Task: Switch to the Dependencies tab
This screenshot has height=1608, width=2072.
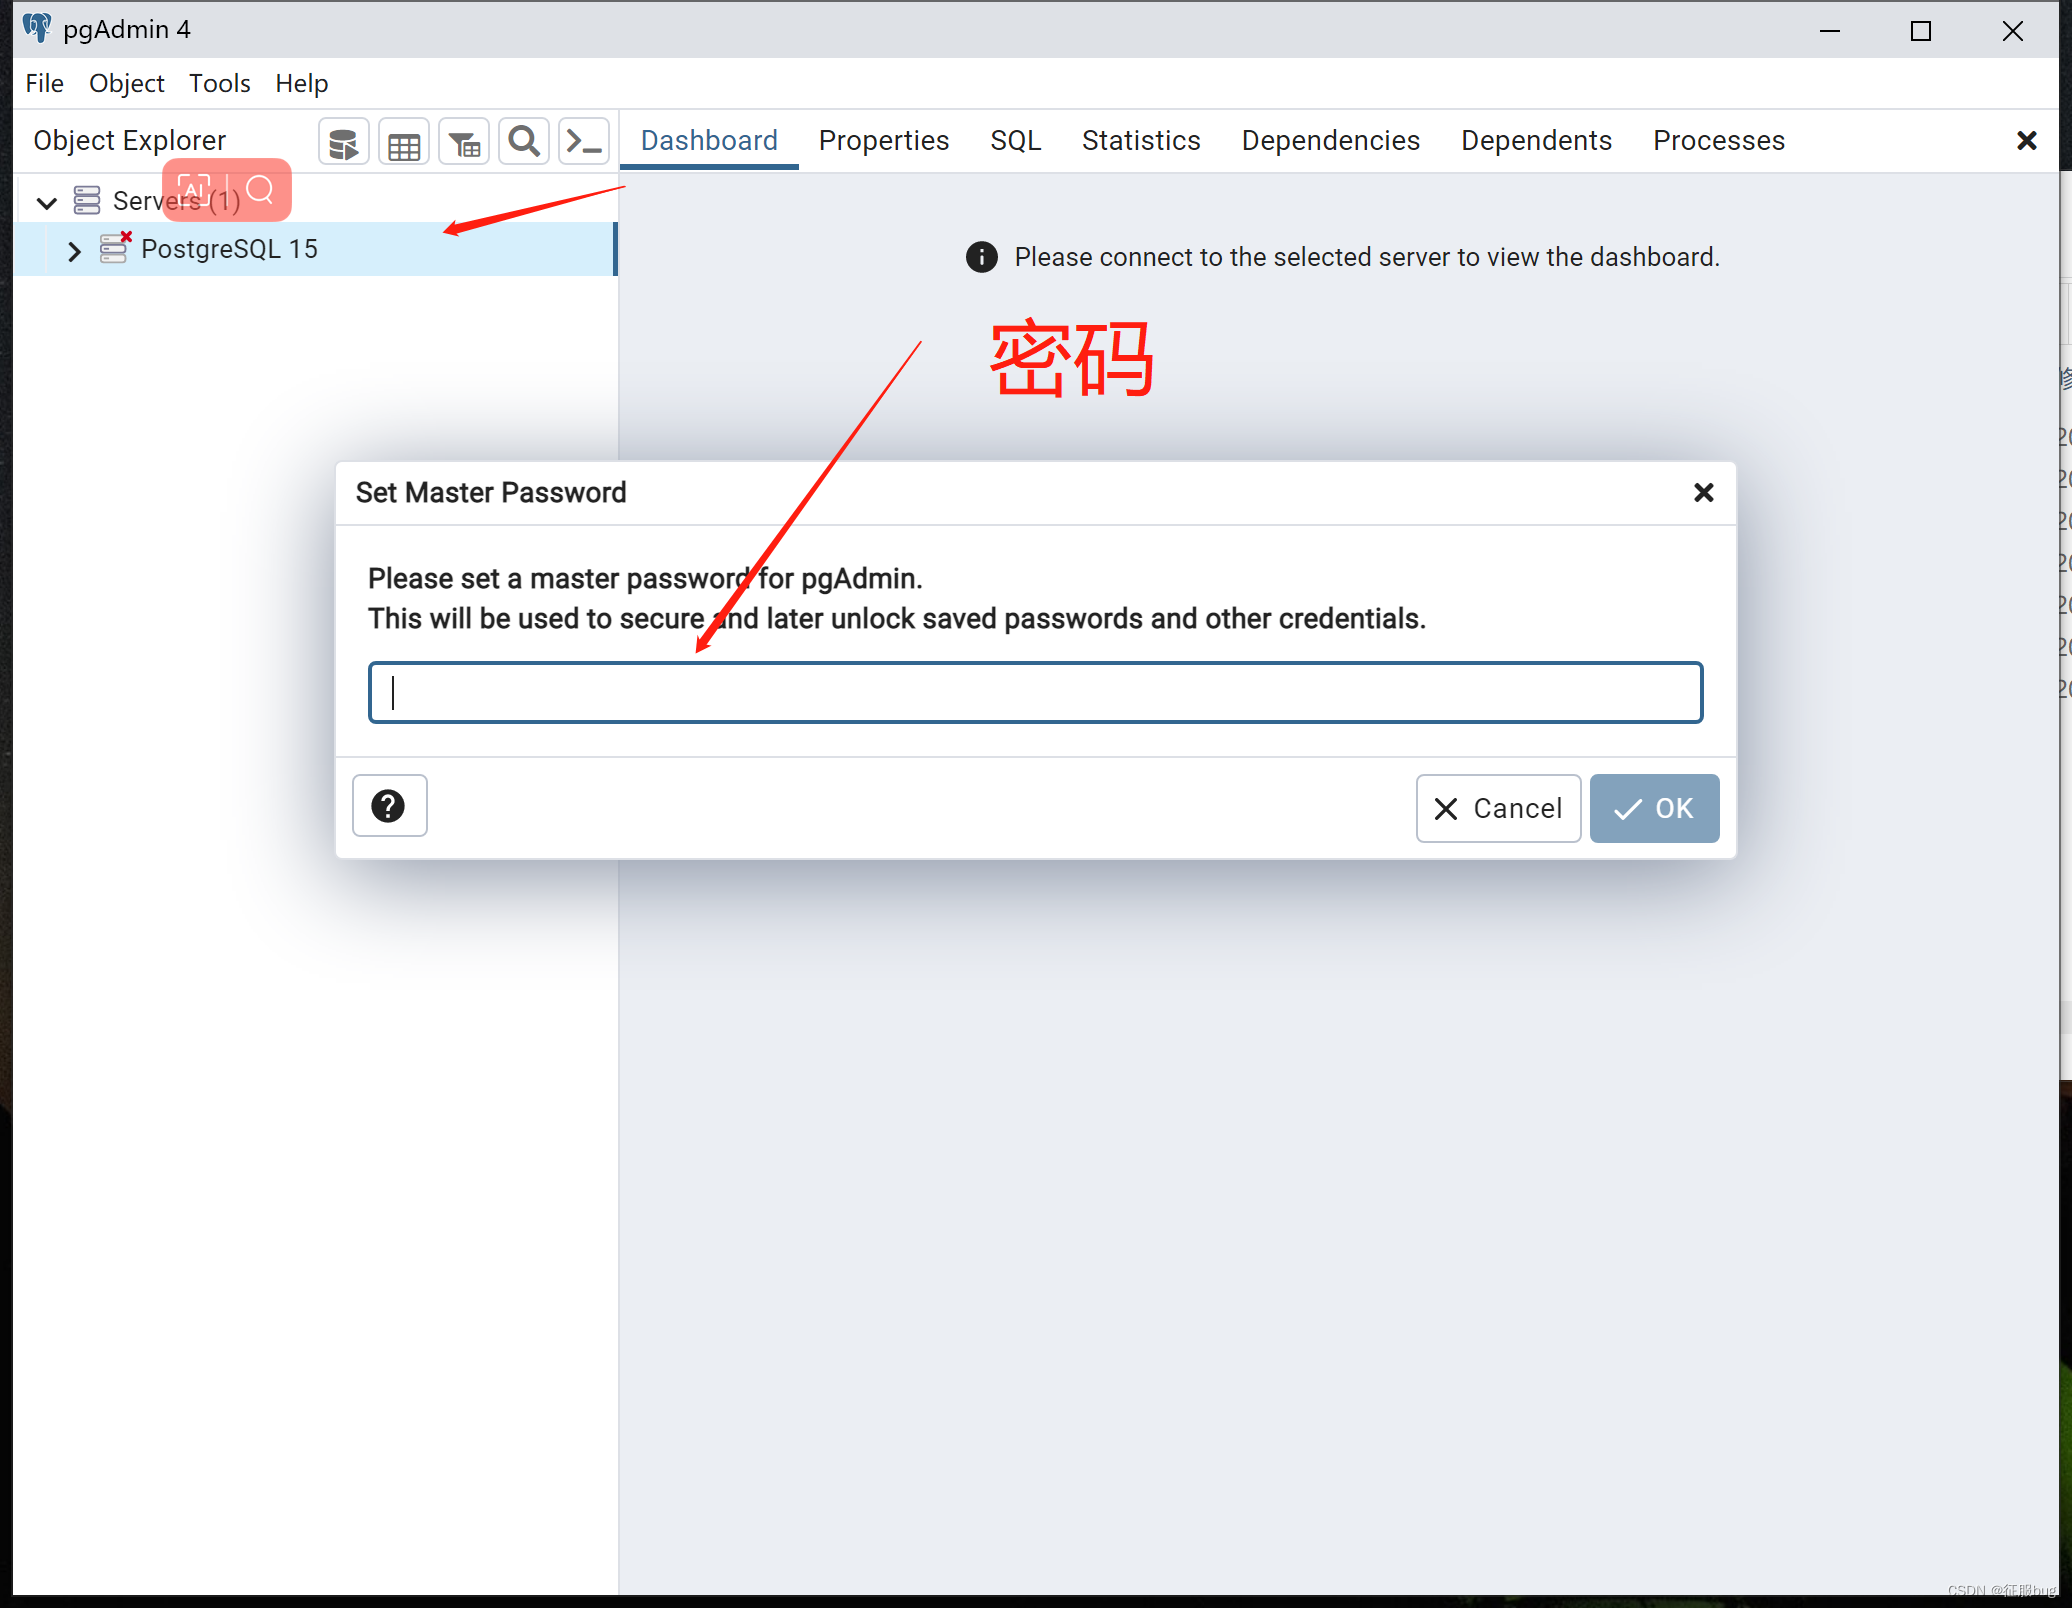Action: (x=1331, y=141)
